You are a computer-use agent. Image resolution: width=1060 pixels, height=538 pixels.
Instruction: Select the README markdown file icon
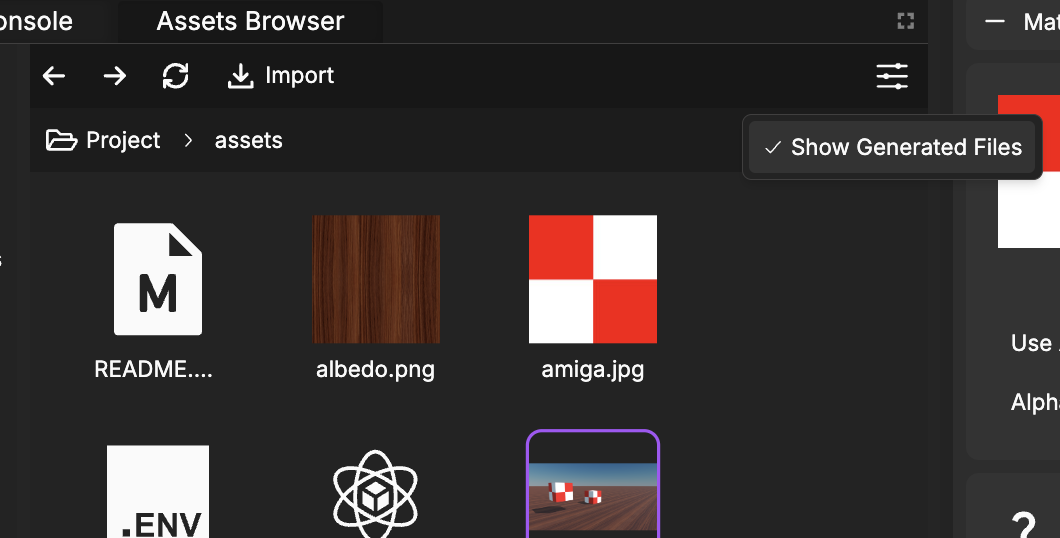coord(158,279)
